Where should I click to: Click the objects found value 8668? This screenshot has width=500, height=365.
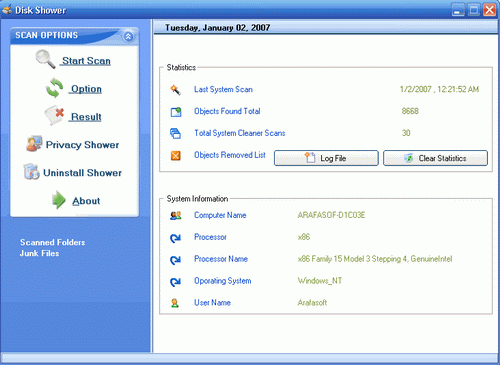[410, 111]
